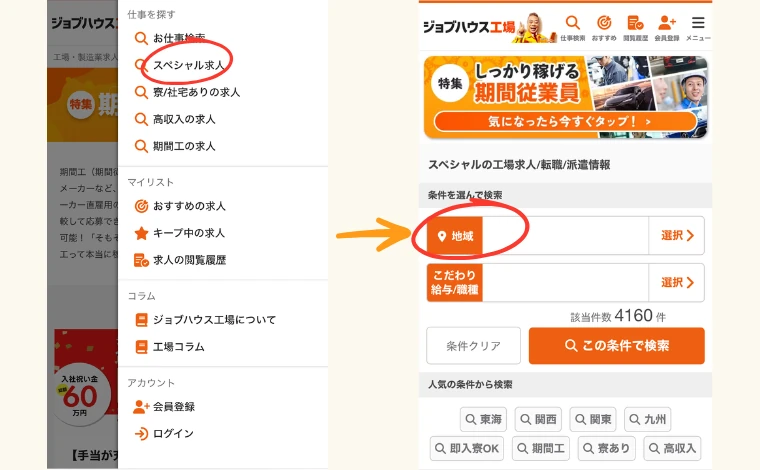Viewport: 760px width, 470px height.
Task: Click person-plus icon beside 会員登録 in menu
Action: 141,407
